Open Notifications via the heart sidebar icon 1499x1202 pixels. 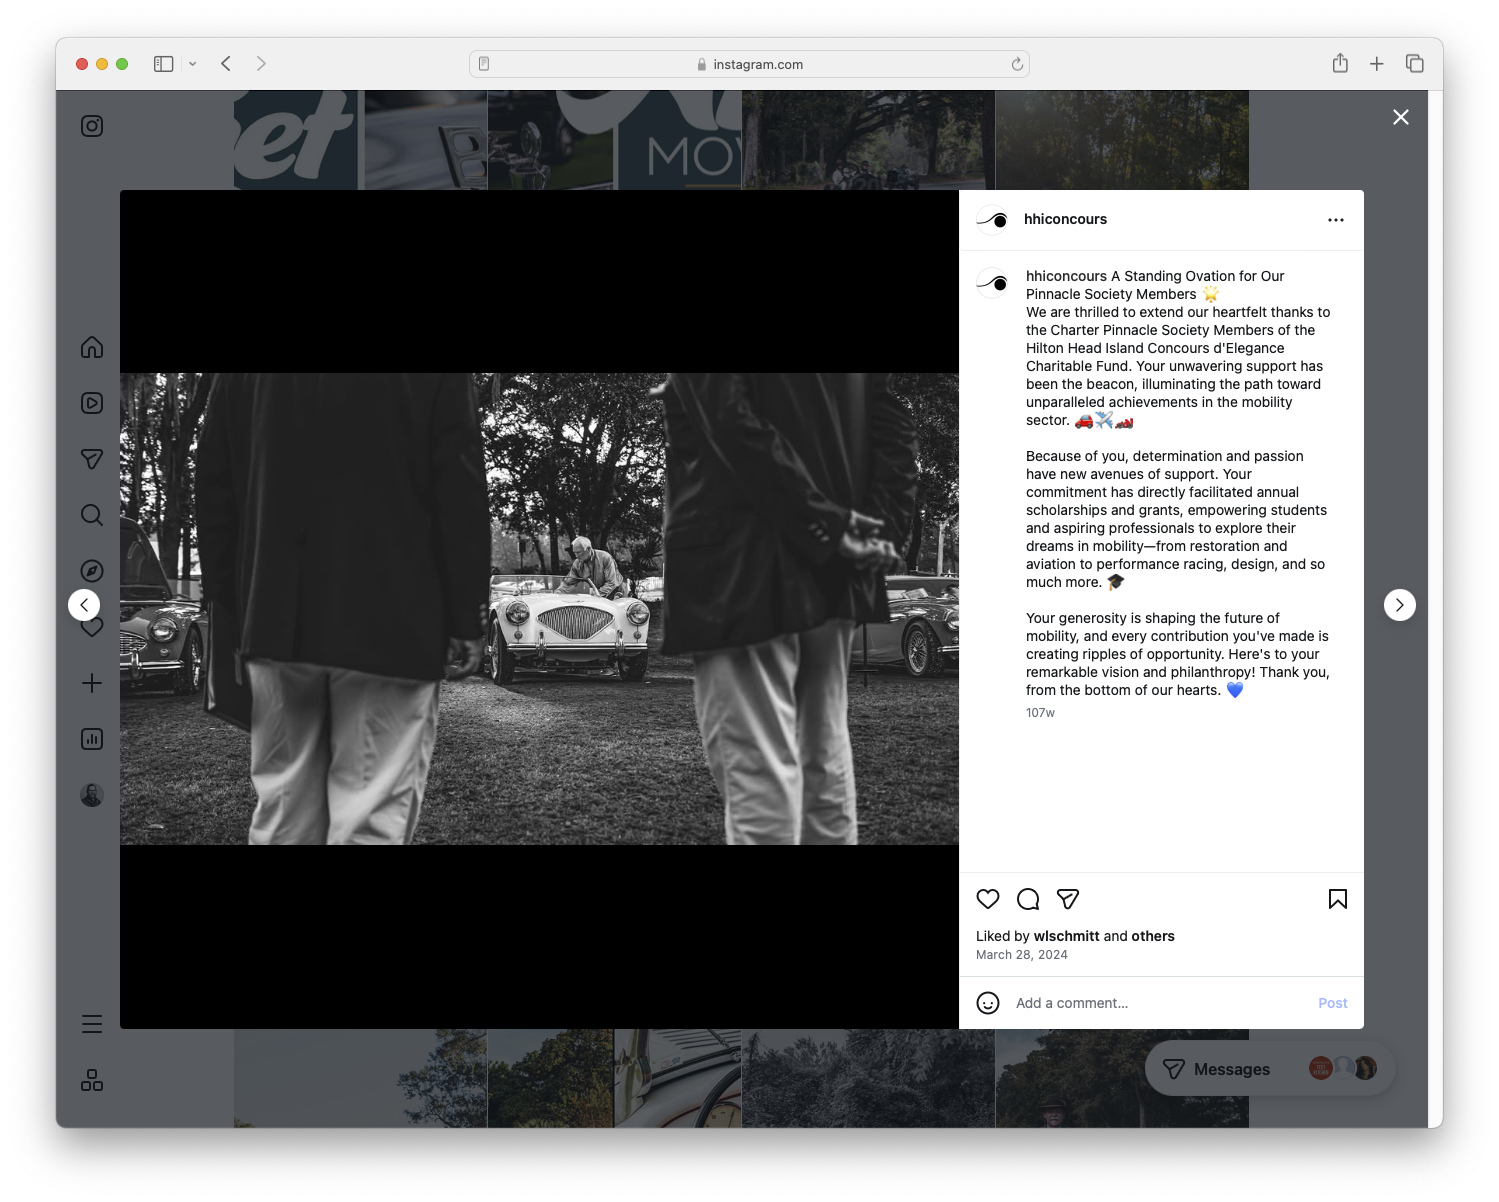[91, 627]
